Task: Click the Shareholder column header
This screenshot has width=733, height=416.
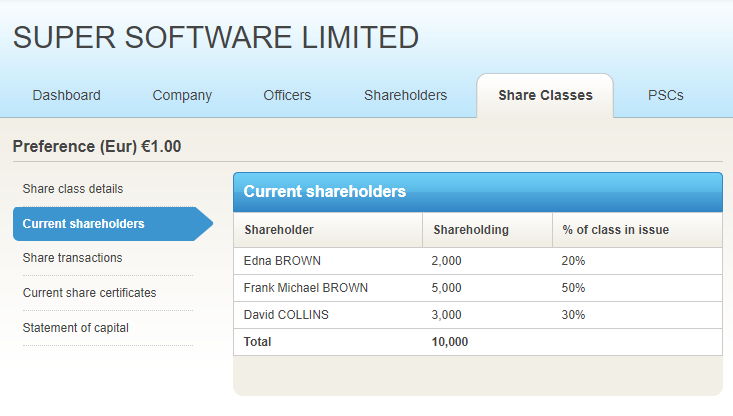Action: 279,230
